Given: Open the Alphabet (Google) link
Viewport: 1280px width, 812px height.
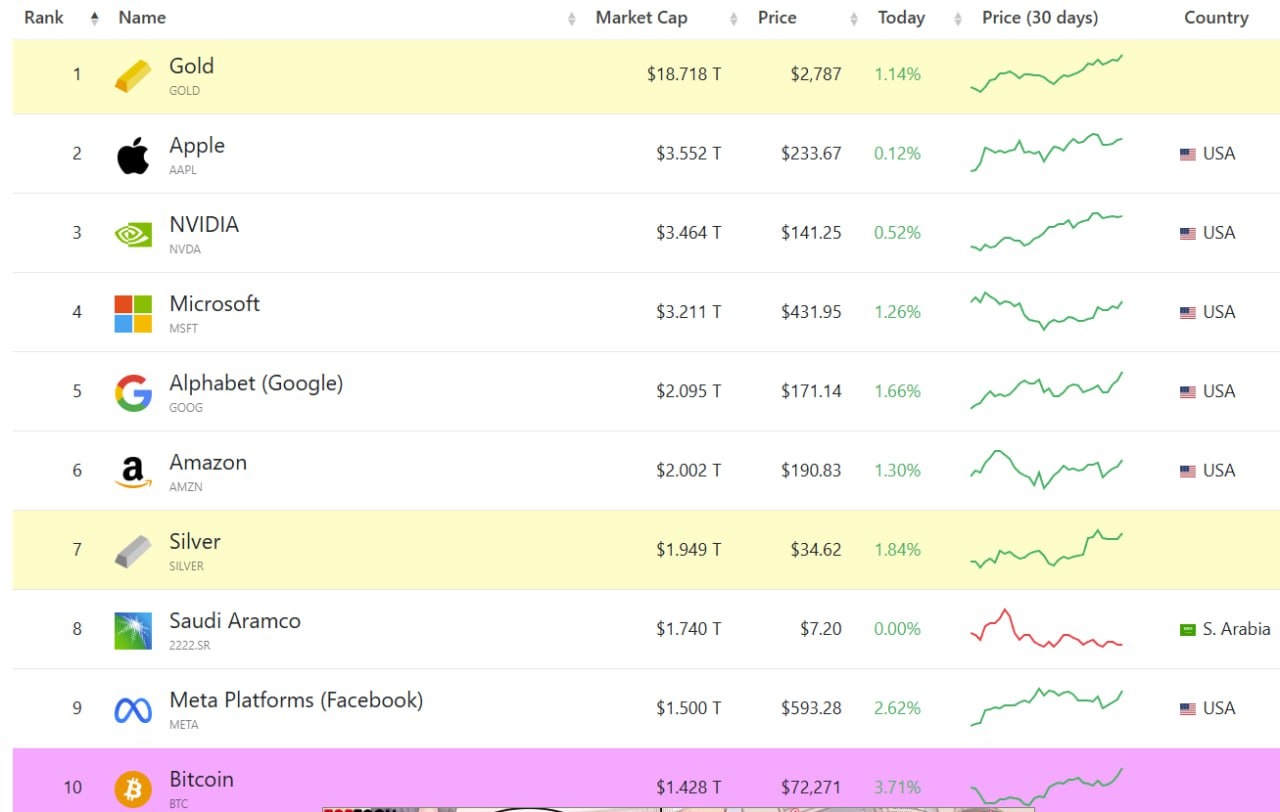Looking at the screenshot, I should tap(256, 383).
